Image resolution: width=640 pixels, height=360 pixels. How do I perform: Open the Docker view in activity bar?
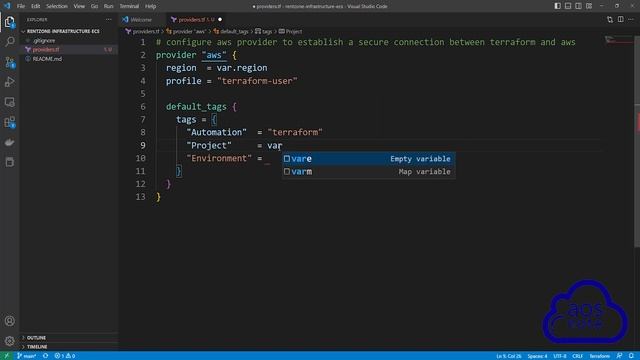click(x=10, y=142)
